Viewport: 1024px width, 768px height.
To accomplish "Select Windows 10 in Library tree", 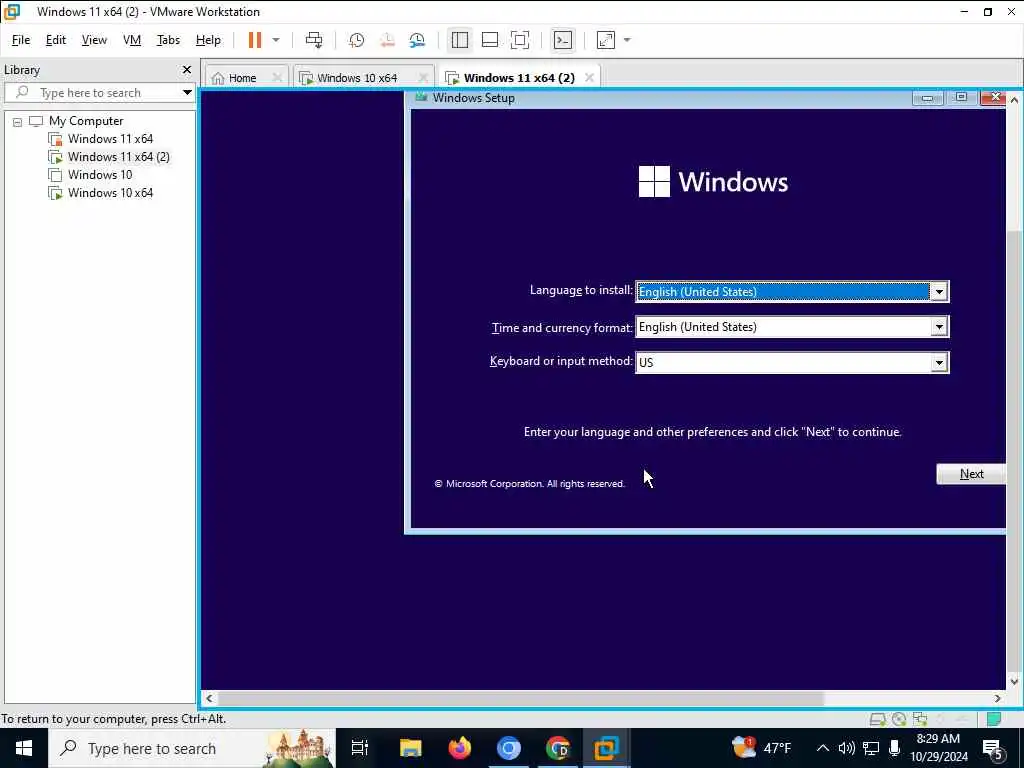I will [x=99, y=175].
